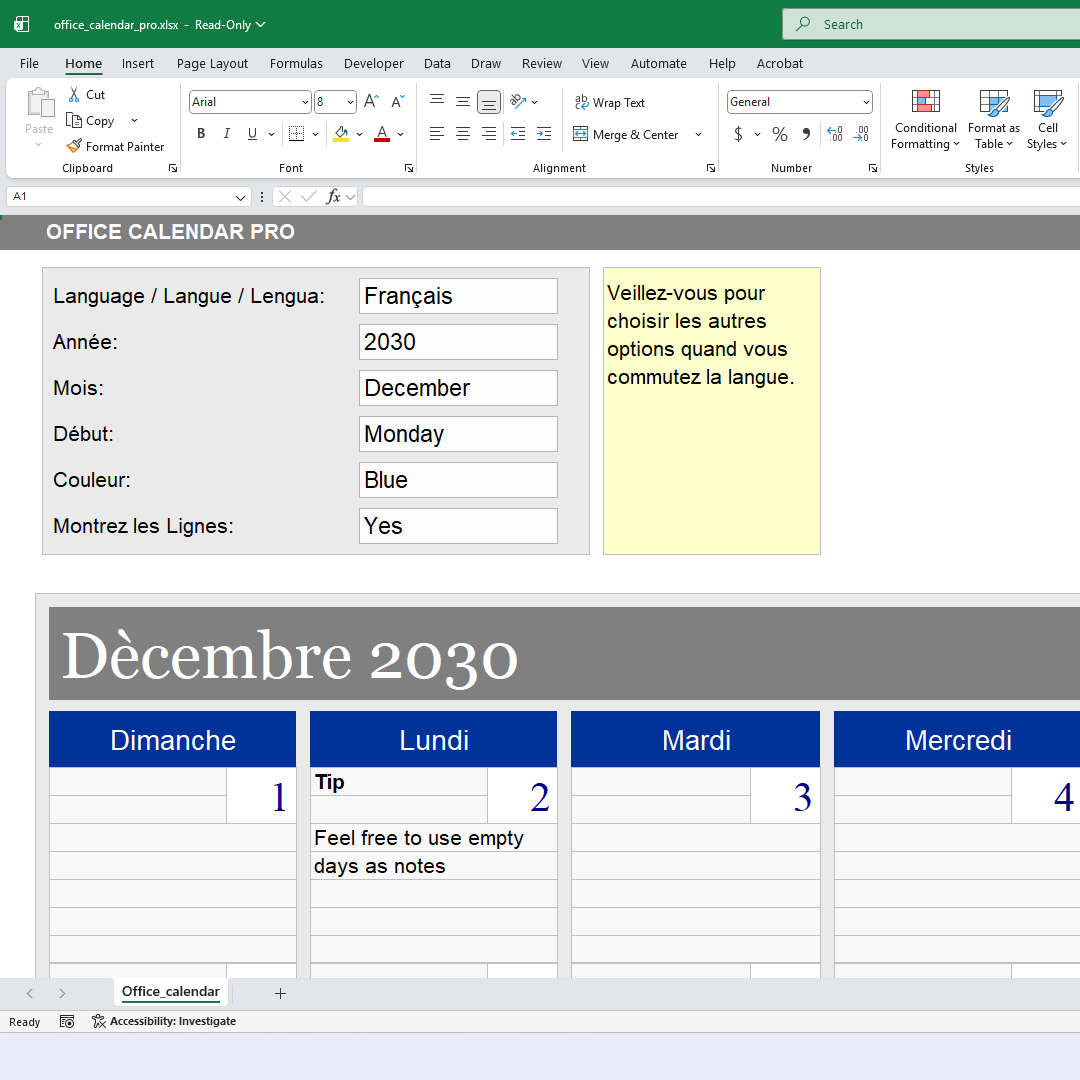Toggle underline formatting
The image size is (1080, 1080).
251,133
